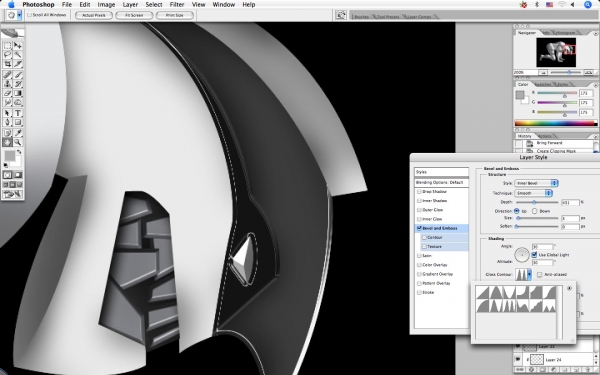Click Jump to ImageReady button

(x=13, y=195)
